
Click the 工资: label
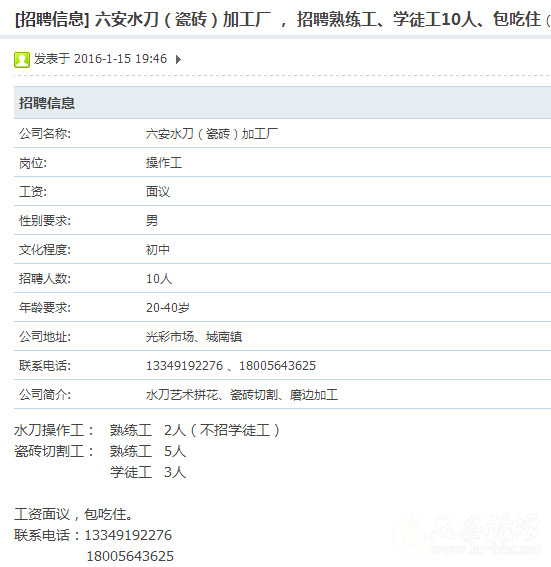pyautogui.click(x=33, y=192)
